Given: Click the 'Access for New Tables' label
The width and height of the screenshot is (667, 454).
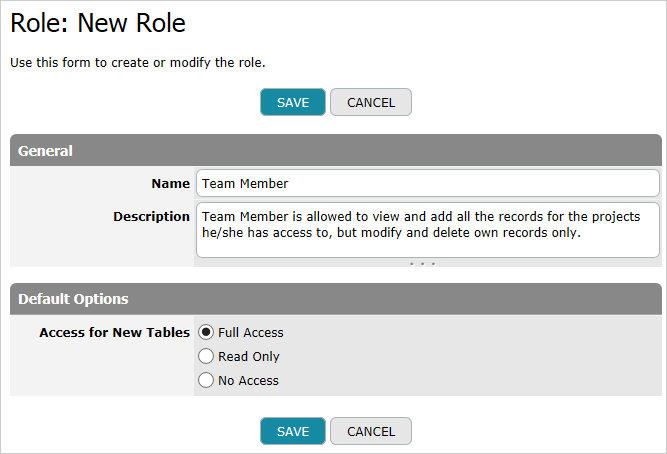Looking at the screenshot, I should pos(114,332).
